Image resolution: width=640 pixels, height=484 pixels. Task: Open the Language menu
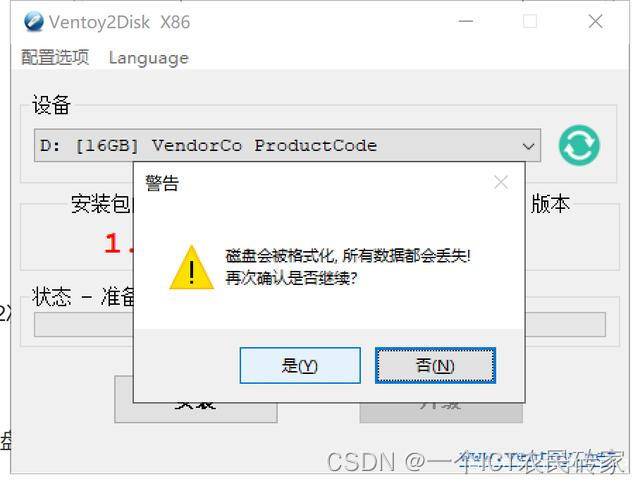(149, 58)
